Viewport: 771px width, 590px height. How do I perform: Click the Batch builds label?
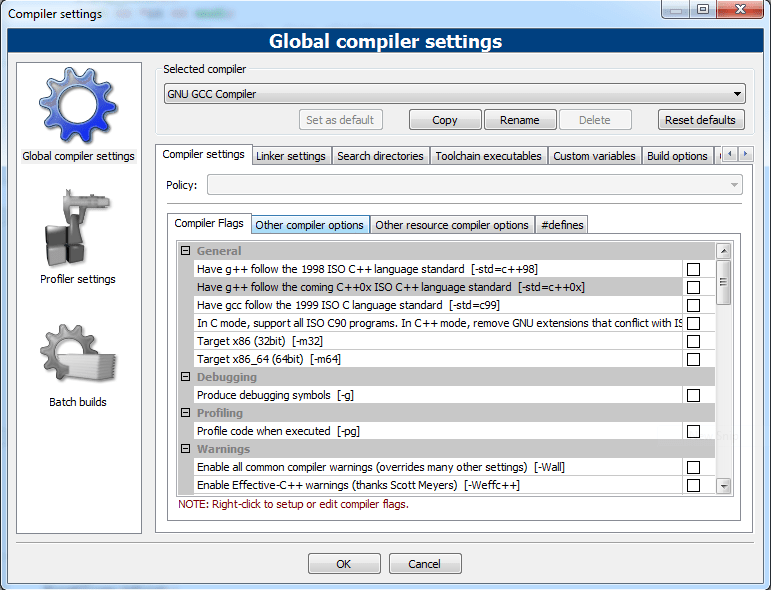tap(78, 402)
